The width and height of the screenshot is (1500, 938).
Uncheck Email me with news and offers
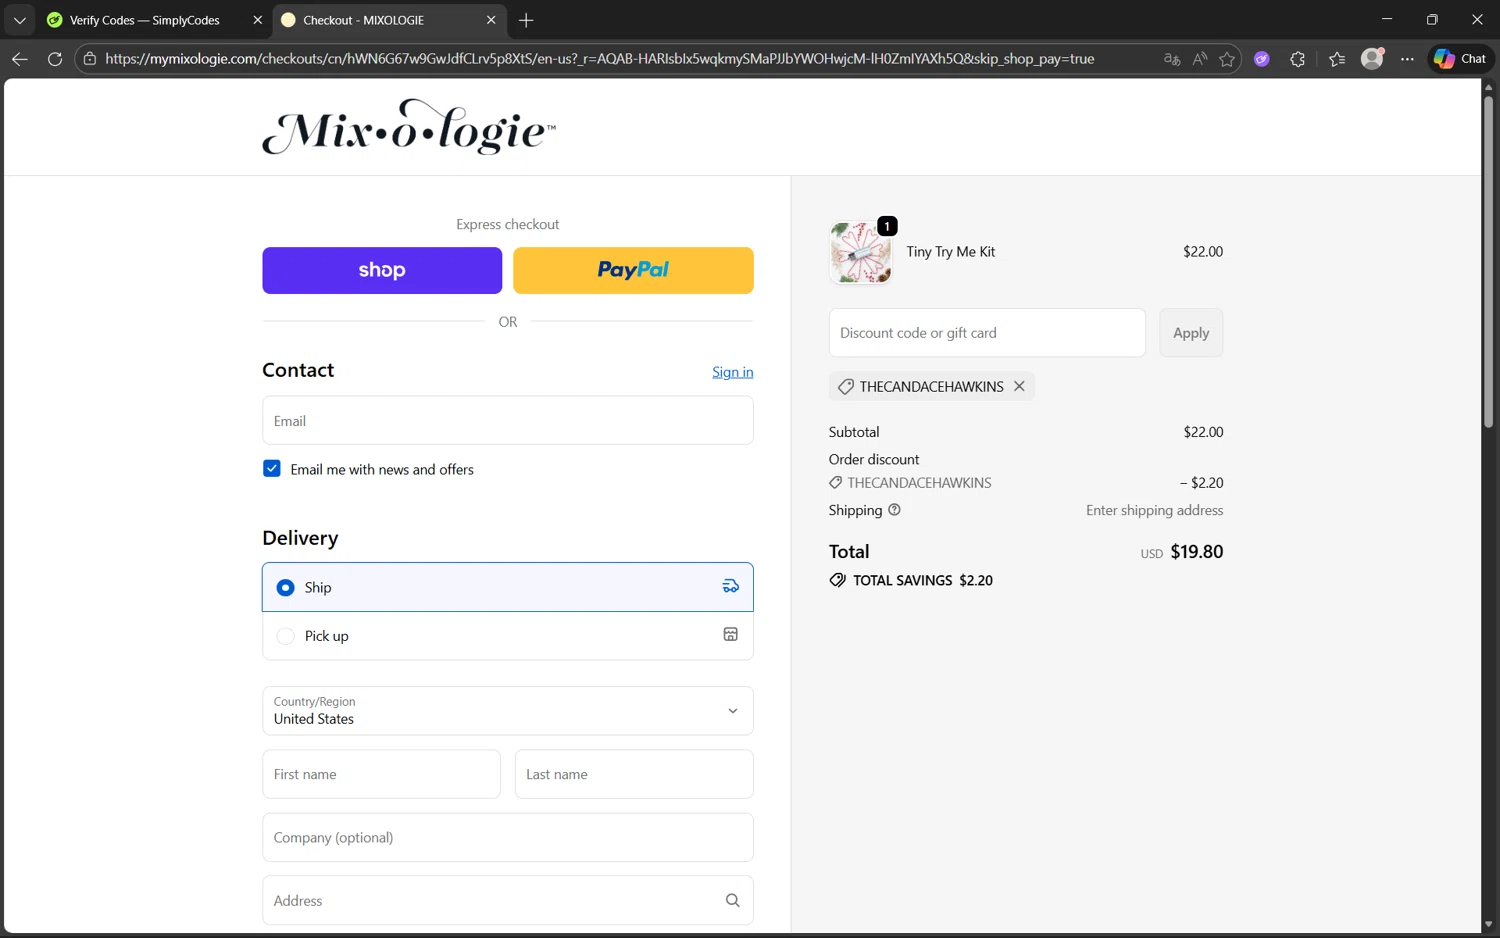[272, 468]
